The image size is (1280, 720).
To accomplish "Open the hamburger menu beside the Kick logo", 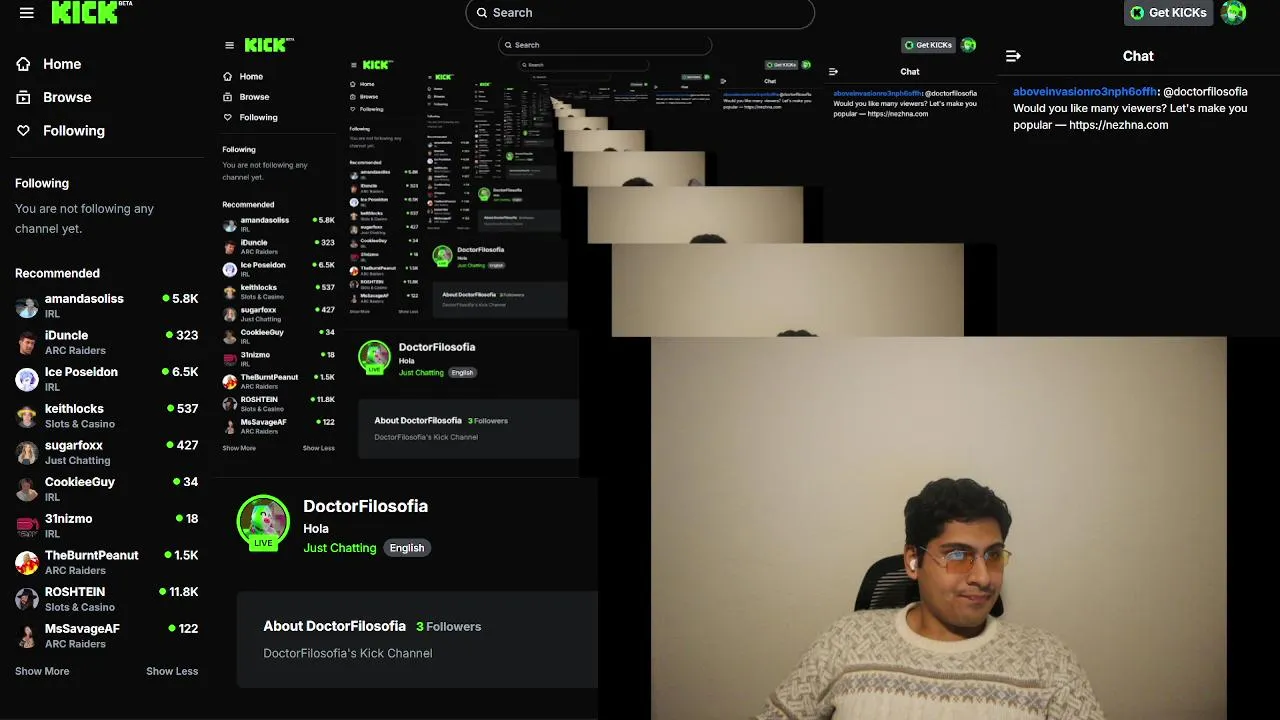I will 27,13.
